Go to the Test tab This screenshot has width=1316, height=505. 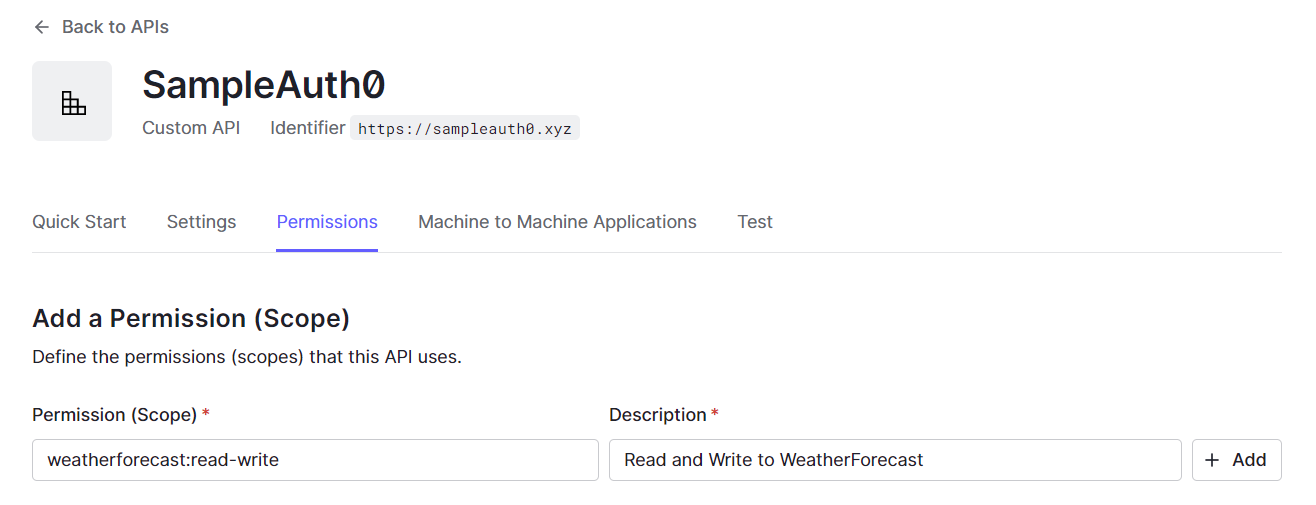coord(755,222)
